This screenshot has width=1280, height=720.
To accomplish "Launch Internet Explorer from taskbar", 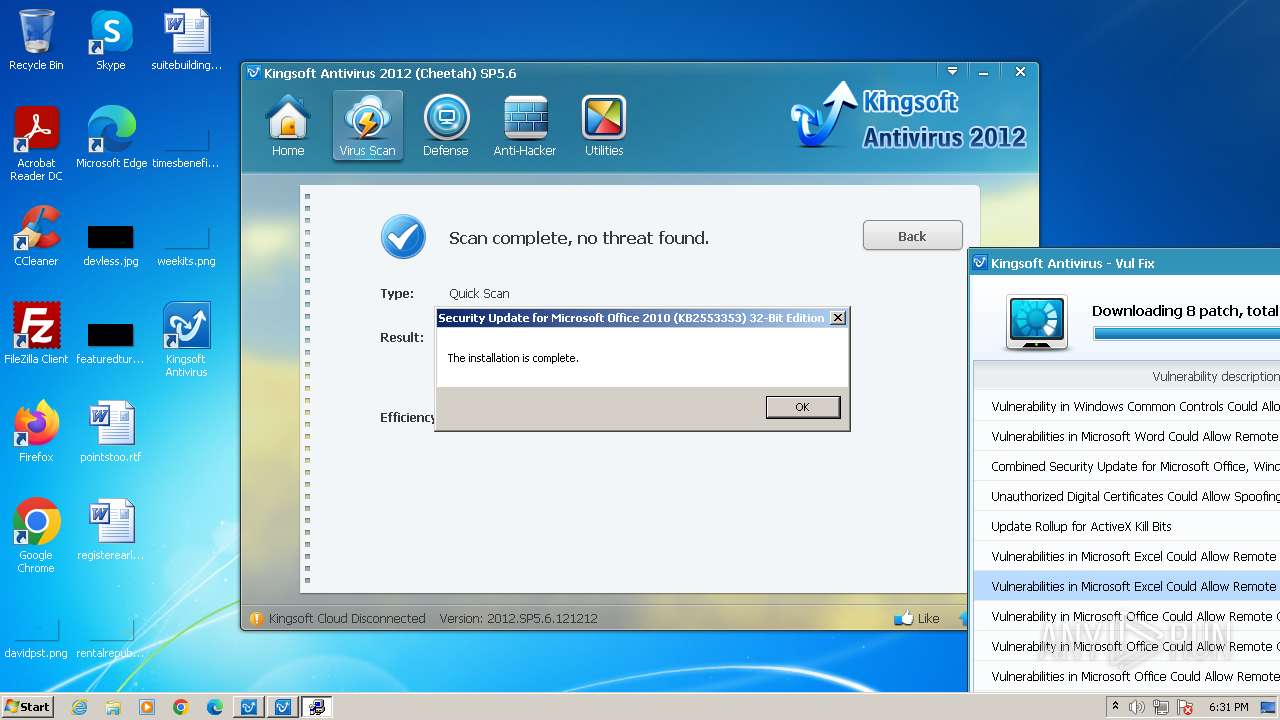I will pos(79,707).
